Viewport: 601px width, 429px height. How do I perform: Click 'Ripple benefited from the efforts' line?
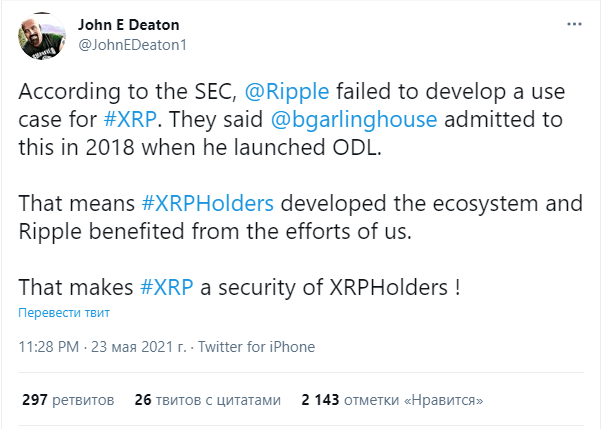pos(215,231)
